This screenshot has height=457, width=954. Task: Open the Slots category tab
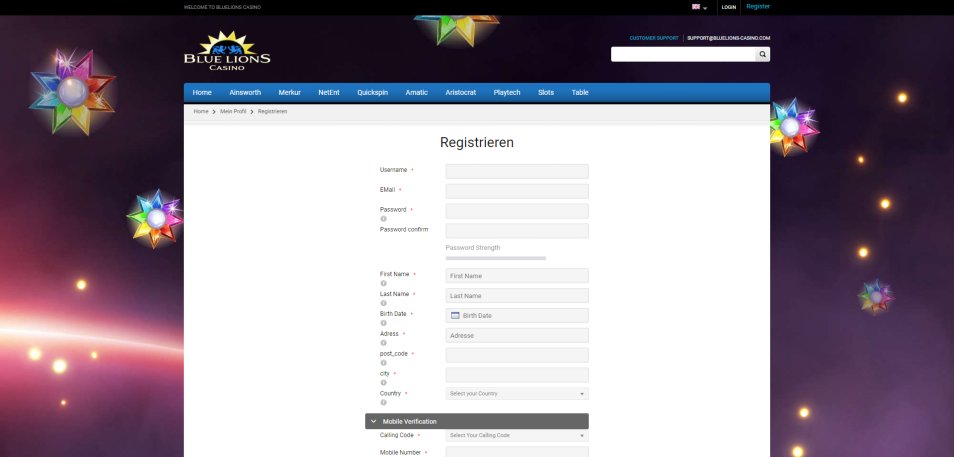pyautogui.click(x=546, y=92)
